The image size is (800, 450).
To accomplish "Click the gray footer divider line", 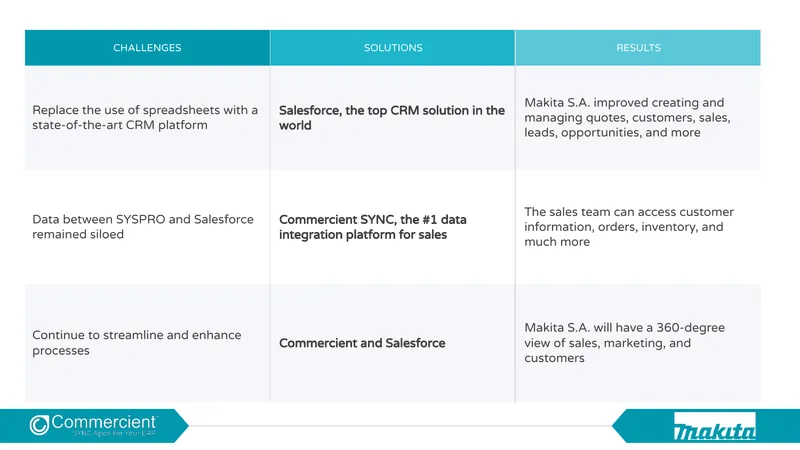I will (x=401, y=426).
